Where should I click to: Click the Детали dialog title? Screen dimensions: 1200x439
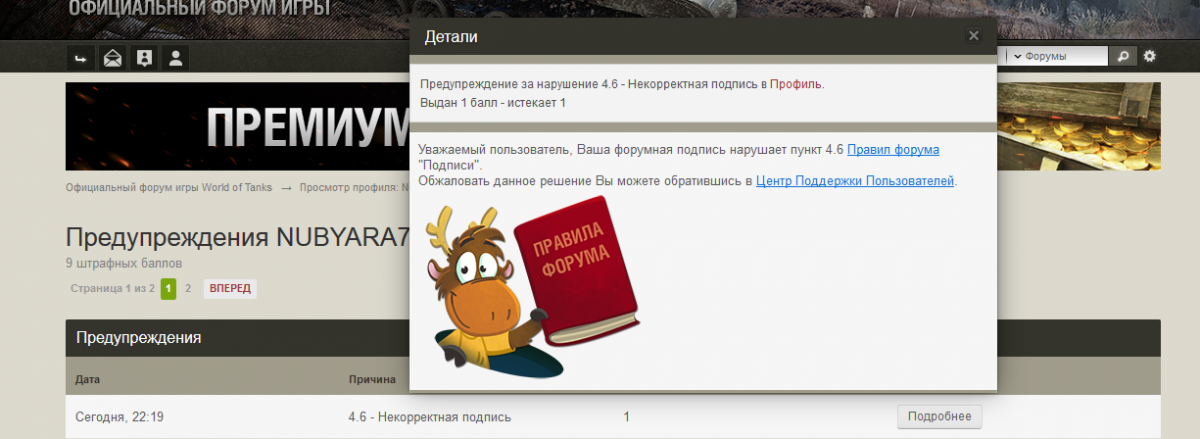(x=451, y=37)
